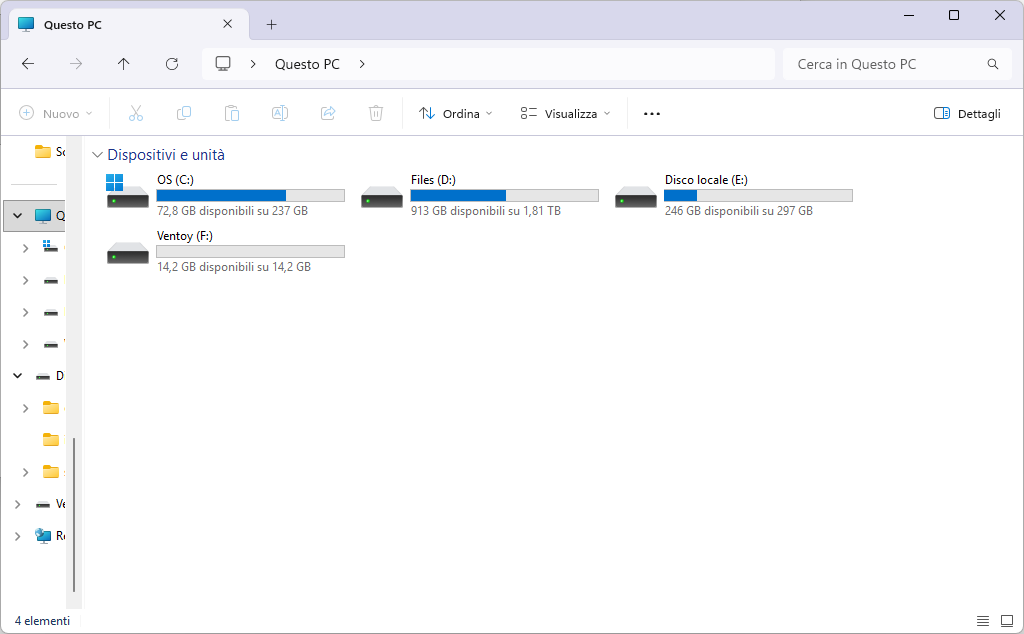This screenshot has width=1024, height=634.
Task: Refresh the Questo PC view
Action: click(172, 63)
